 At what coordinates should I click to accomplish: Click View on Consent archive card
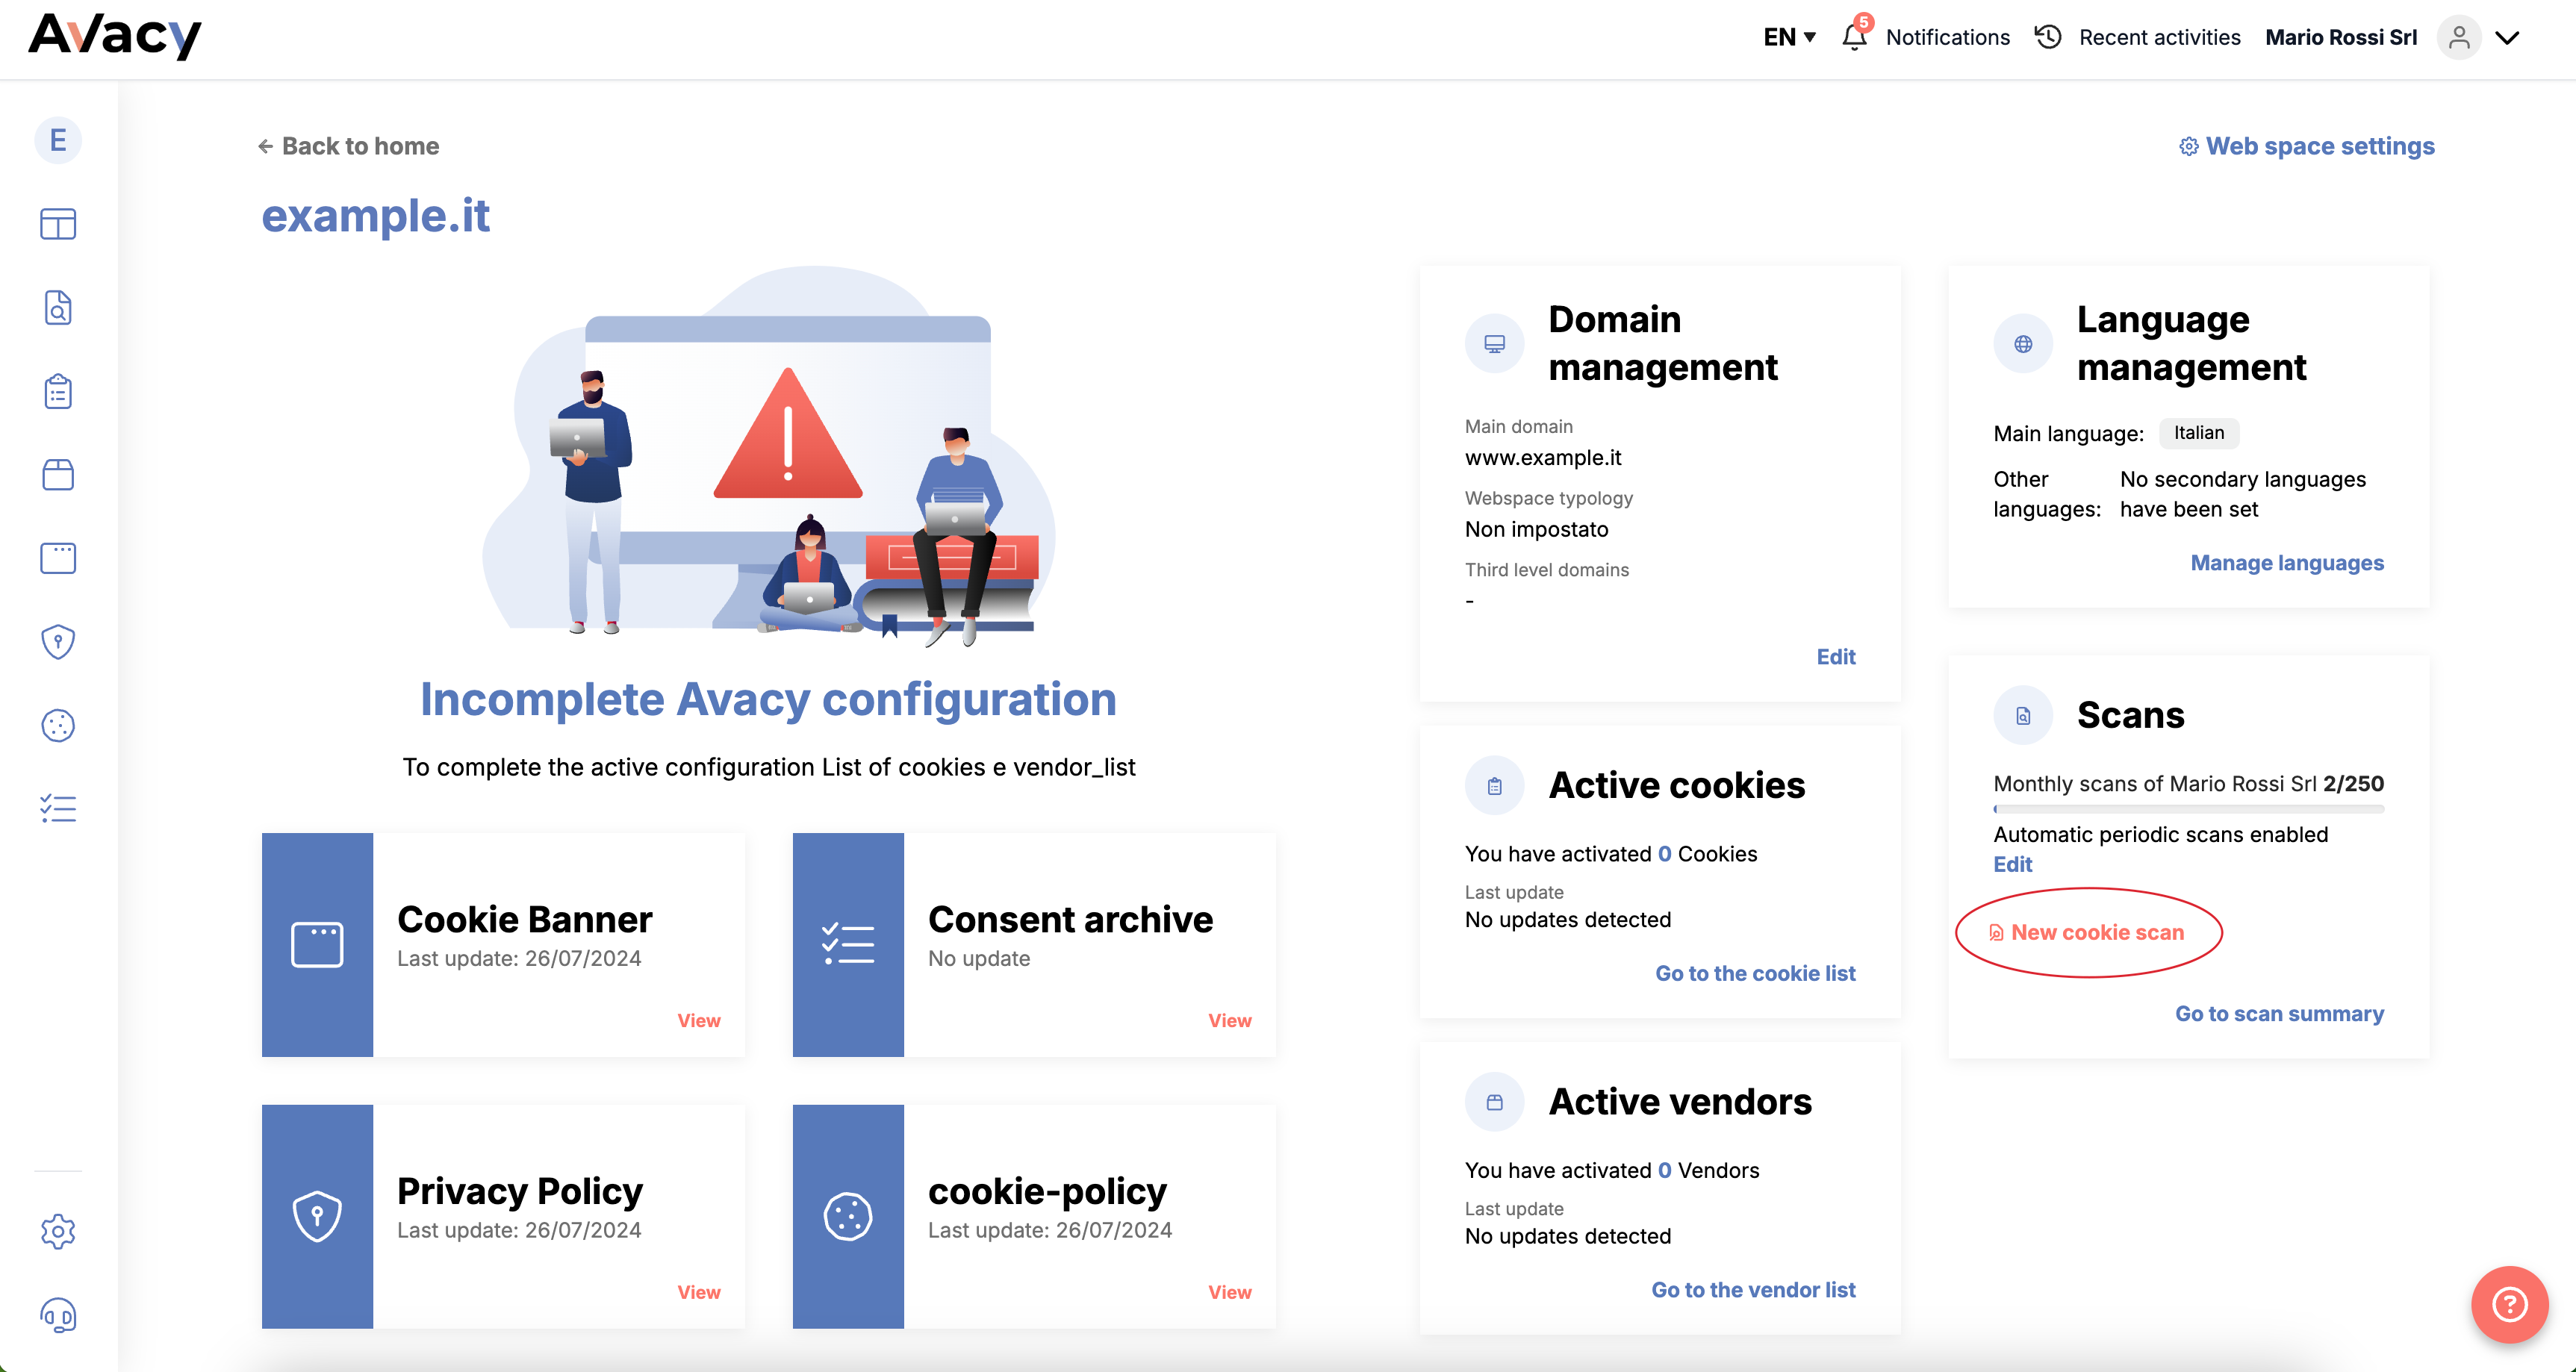pyautogui.click(x=1229, y=1020)
